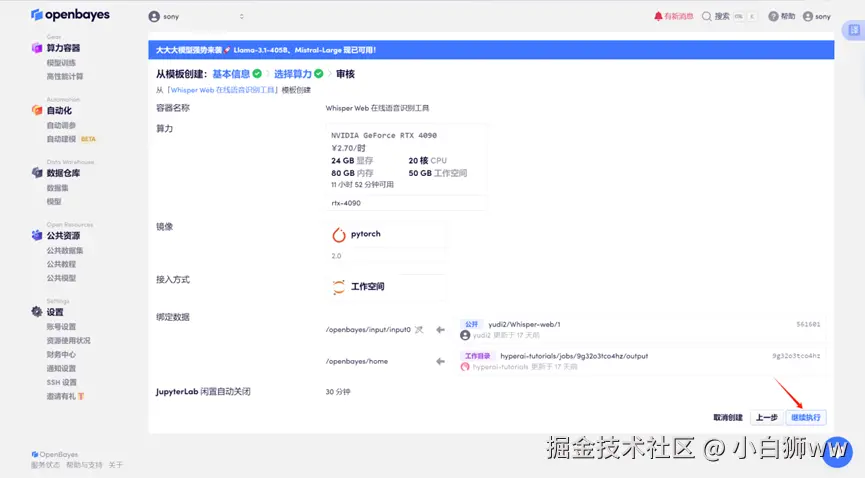Image resolution: width=865 pixels, height=478 pixels.
Task: Open 模型训练 in sidebar
Action: point(61,63)
